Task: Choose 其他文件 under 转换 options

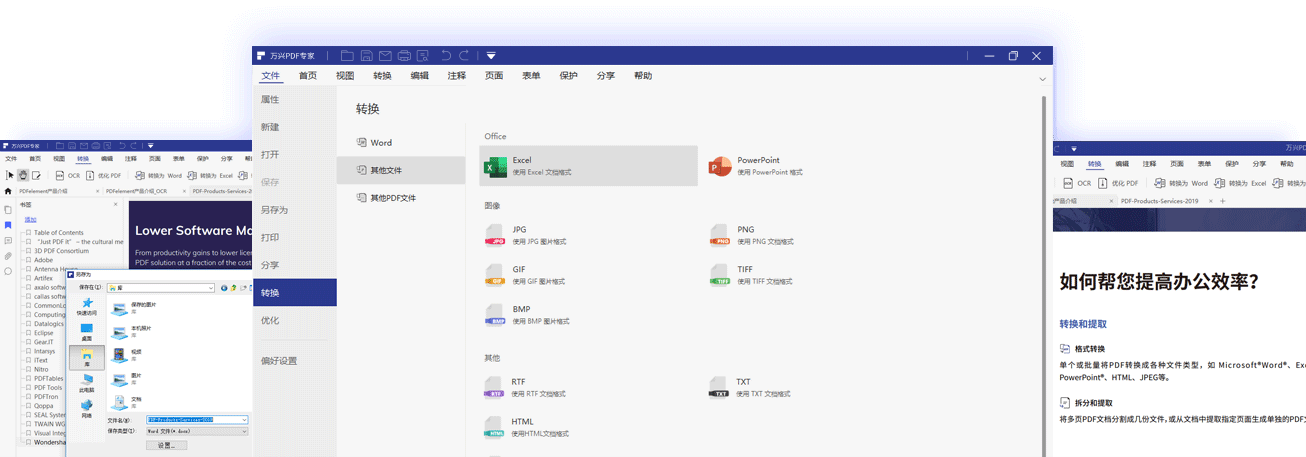Action: coord(401,171)
